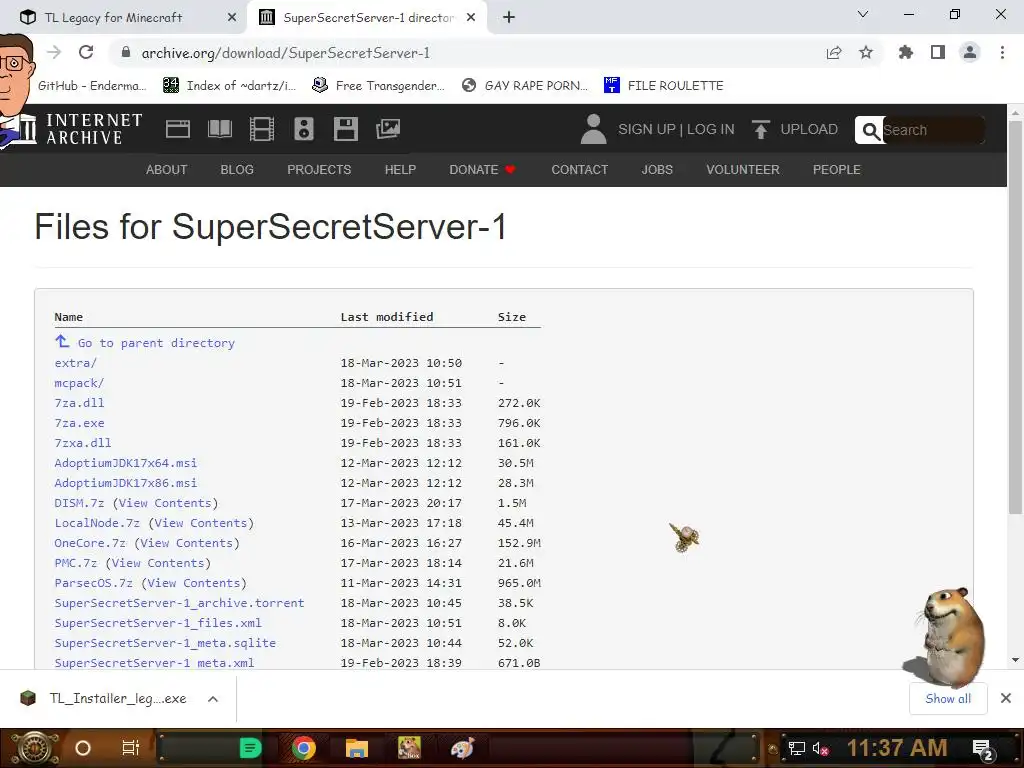Bookmark this page with the star icon
The width and height of the screenshot is (1024, 768).
(x=866, y=52)
